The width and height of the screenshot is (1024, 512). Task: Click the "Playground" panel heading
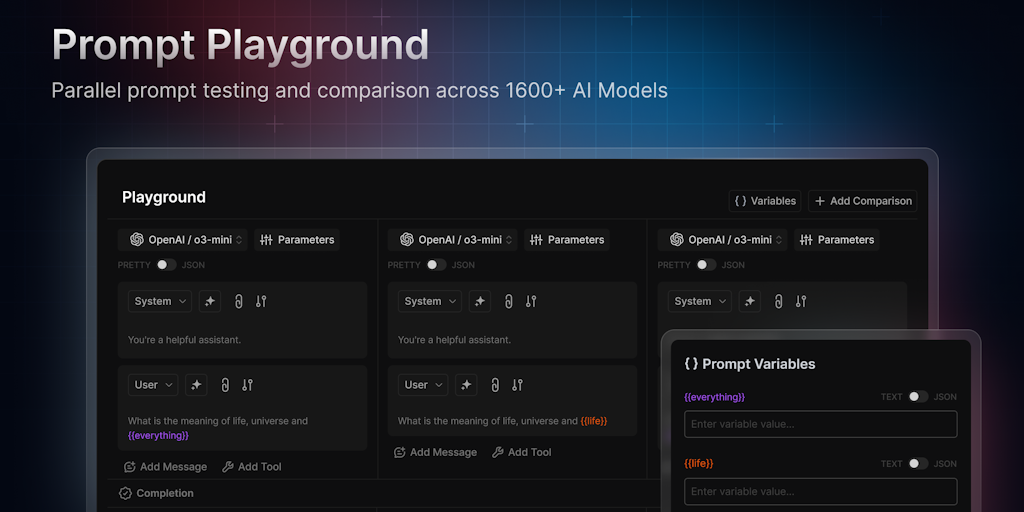click(x=164, y=197)
